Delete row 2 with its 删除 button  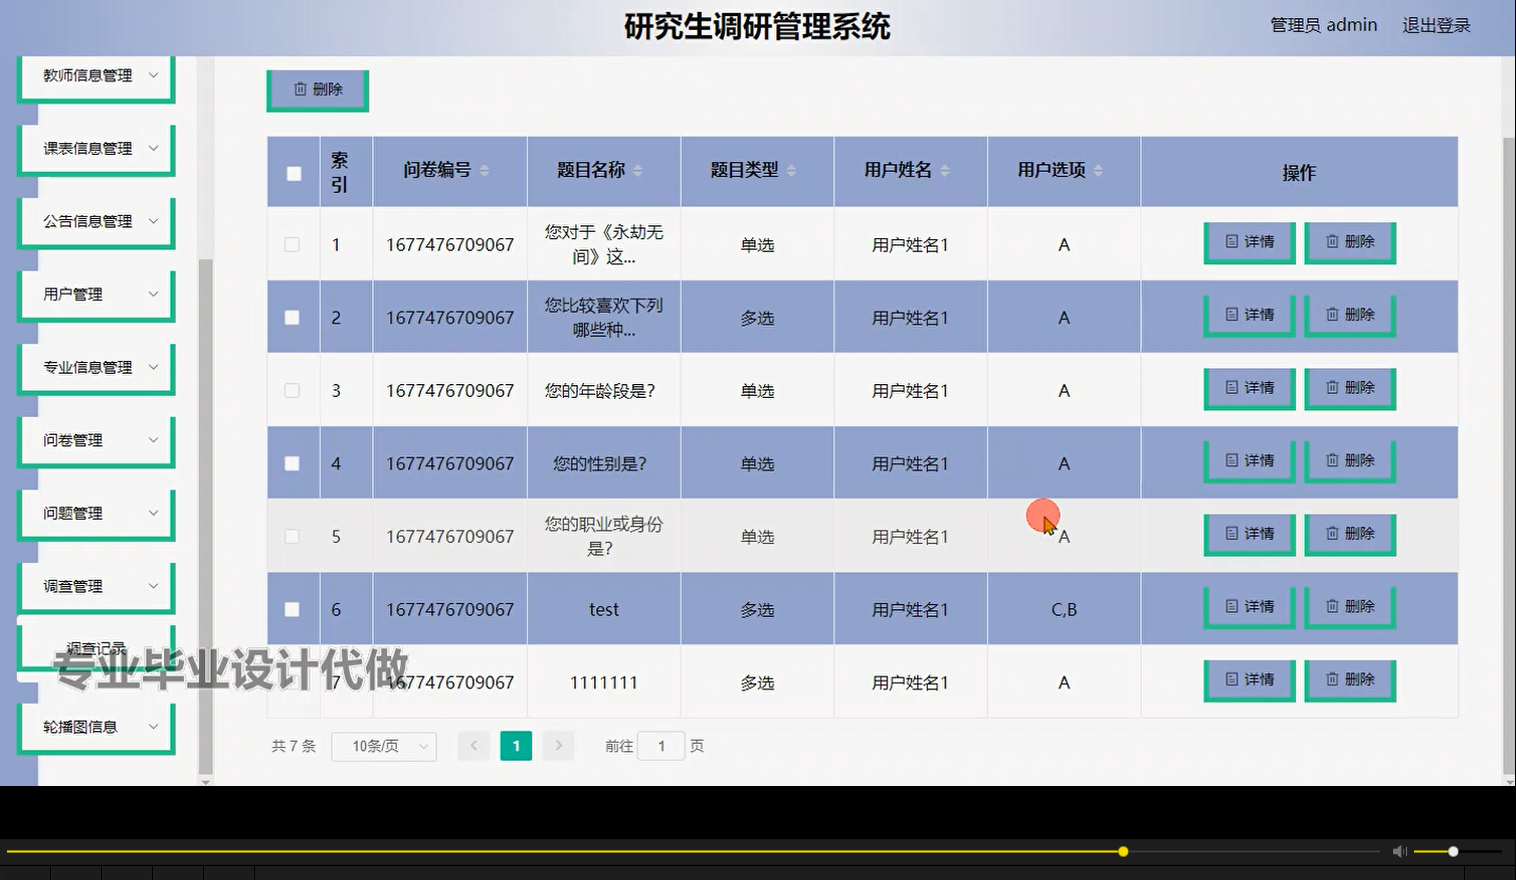click(1350, 316)
